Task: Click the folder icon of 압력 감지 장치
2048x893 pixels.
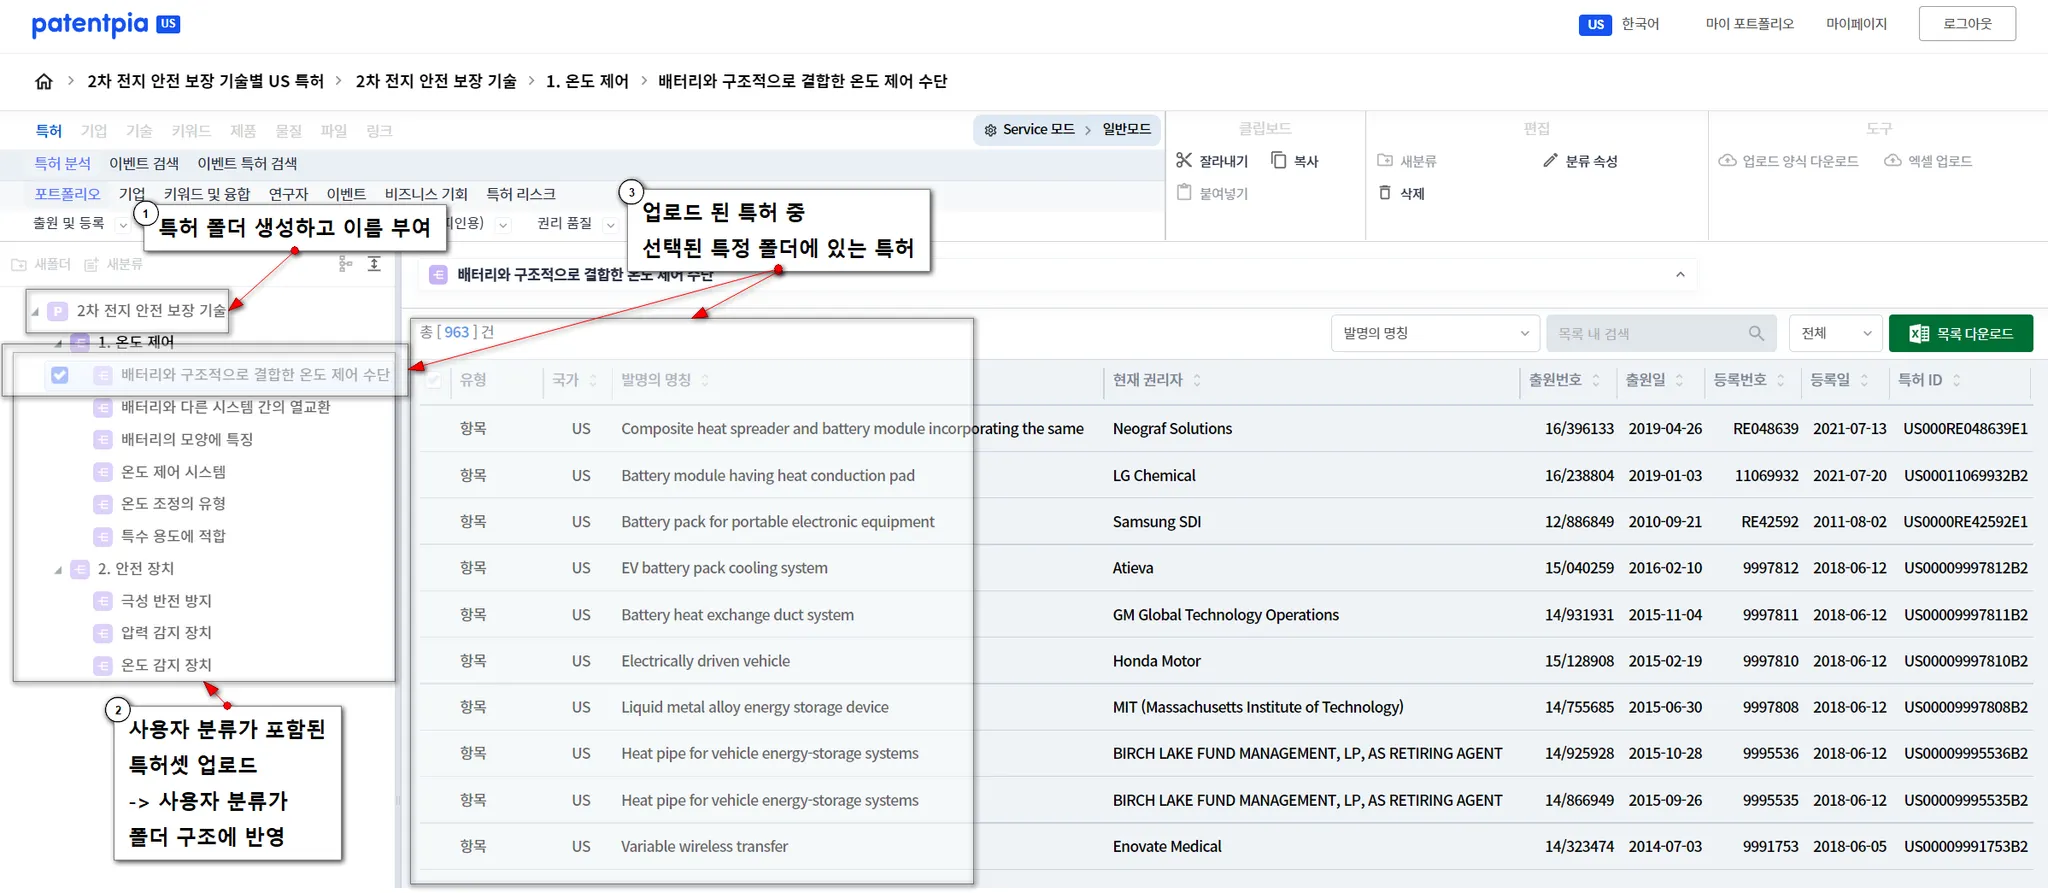Action: pyautogui.click(x=102, y=633)
